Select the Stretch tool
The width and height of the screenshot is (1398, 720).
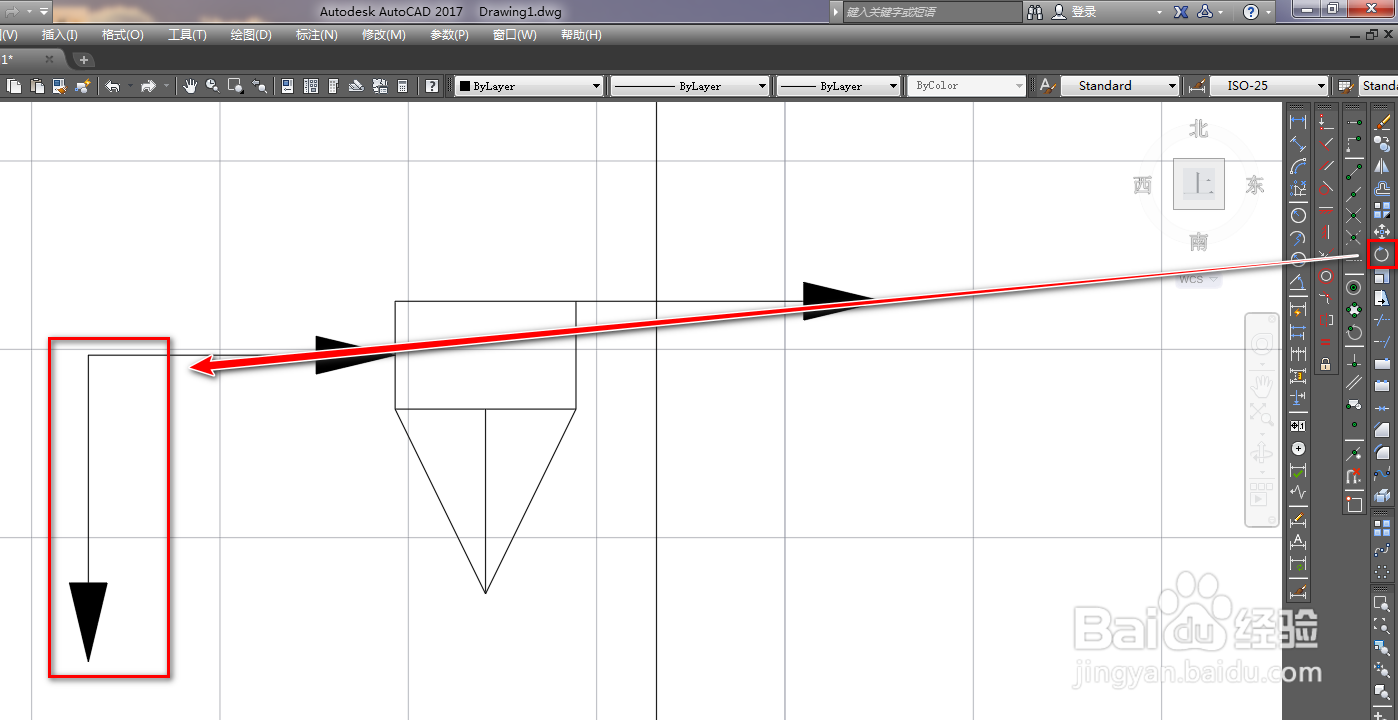pyautogui.click(x=1382, y=298)
